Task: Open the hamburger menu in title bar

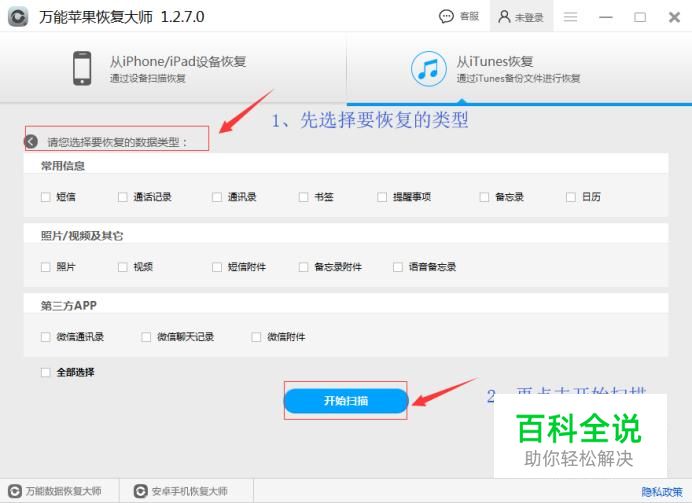Action: coord(570,17)
